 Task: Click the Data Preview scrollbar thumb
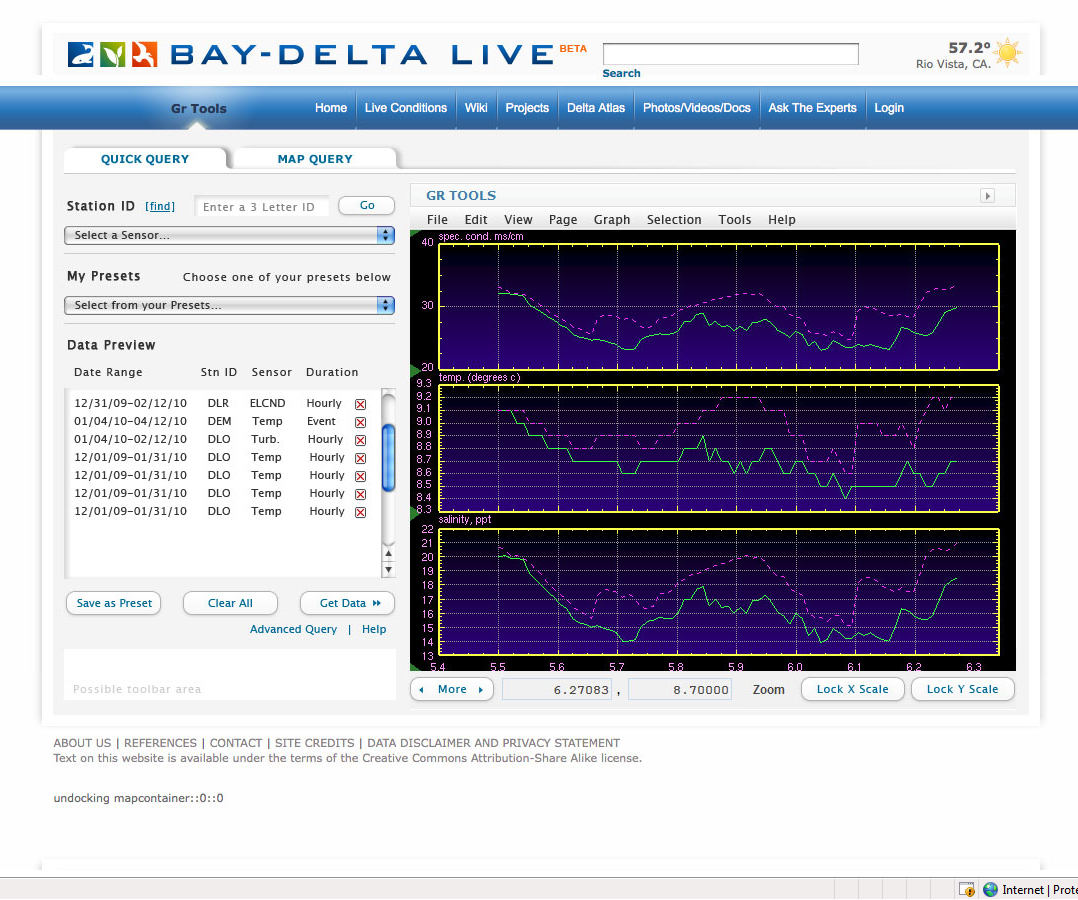pyautogui.click(x=388, y=458)
